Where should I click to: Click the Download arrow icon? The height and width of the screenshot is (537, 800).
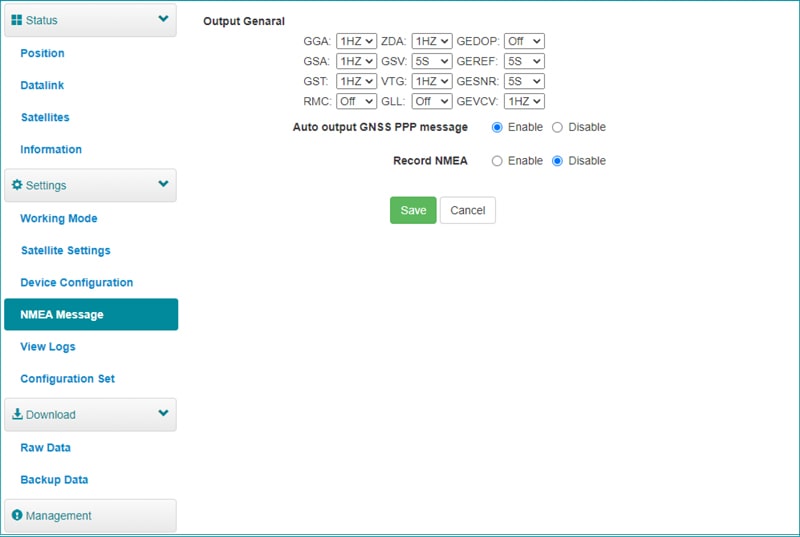(x=17, y=415)
